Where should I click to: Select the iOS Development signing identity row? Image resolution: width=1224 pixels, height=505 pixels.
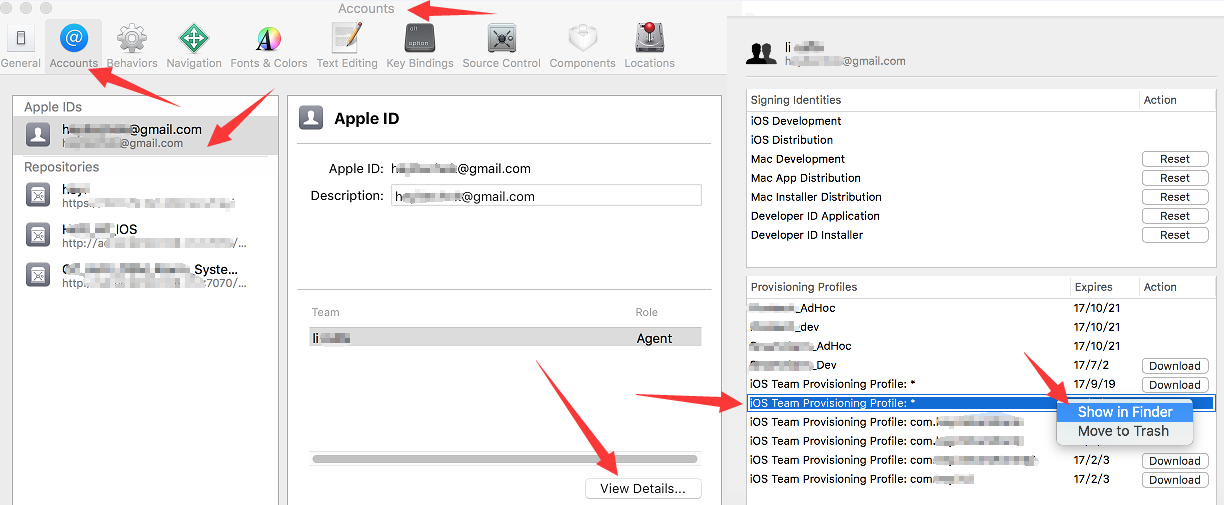click(x=981, y=121)
